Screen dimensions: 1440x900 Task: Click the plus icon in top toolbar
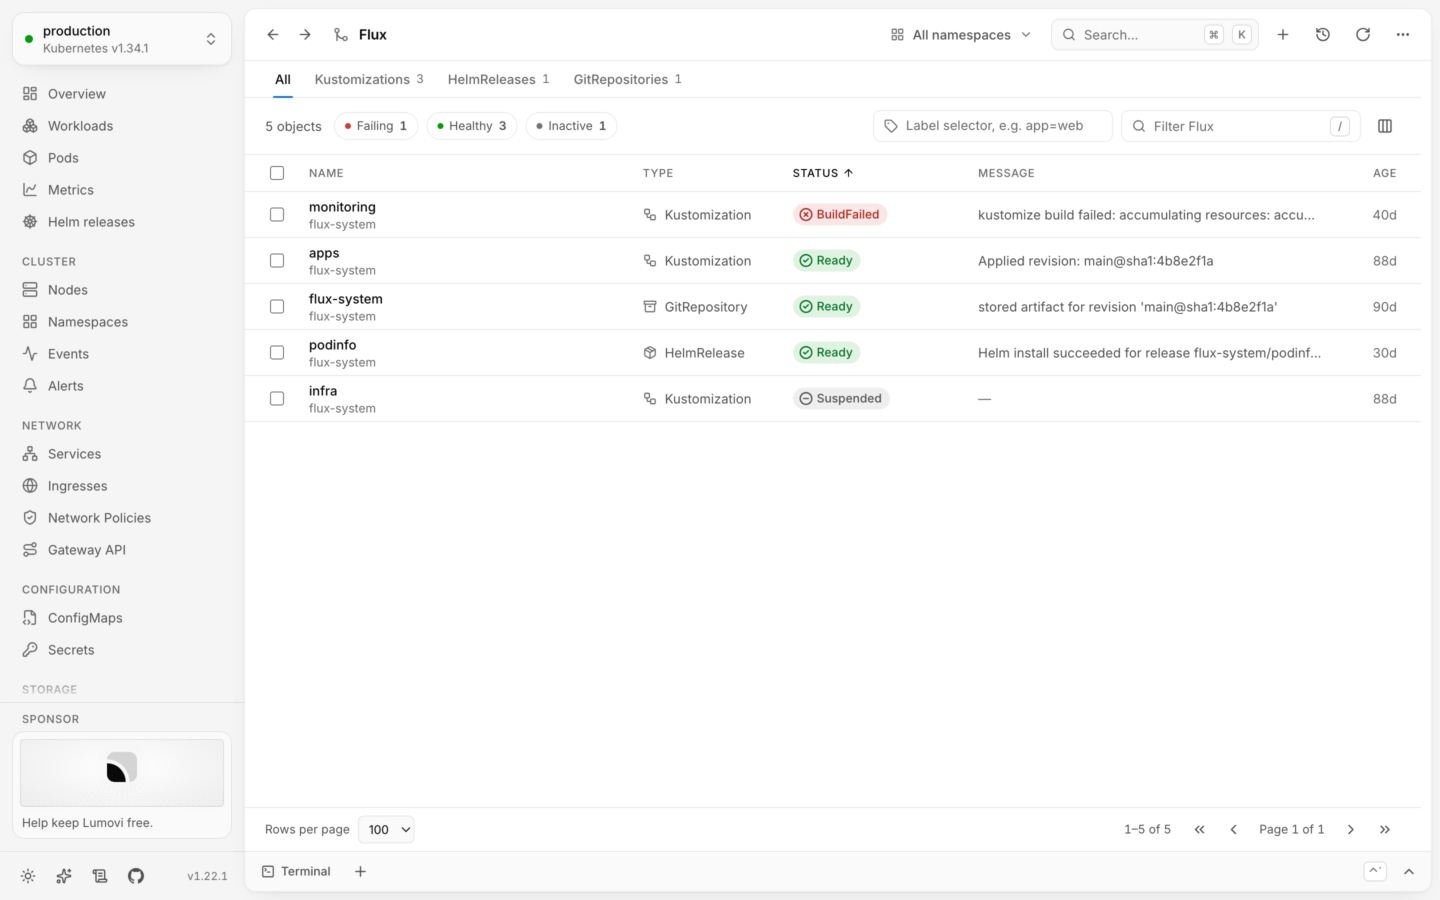coord(1283,35)
